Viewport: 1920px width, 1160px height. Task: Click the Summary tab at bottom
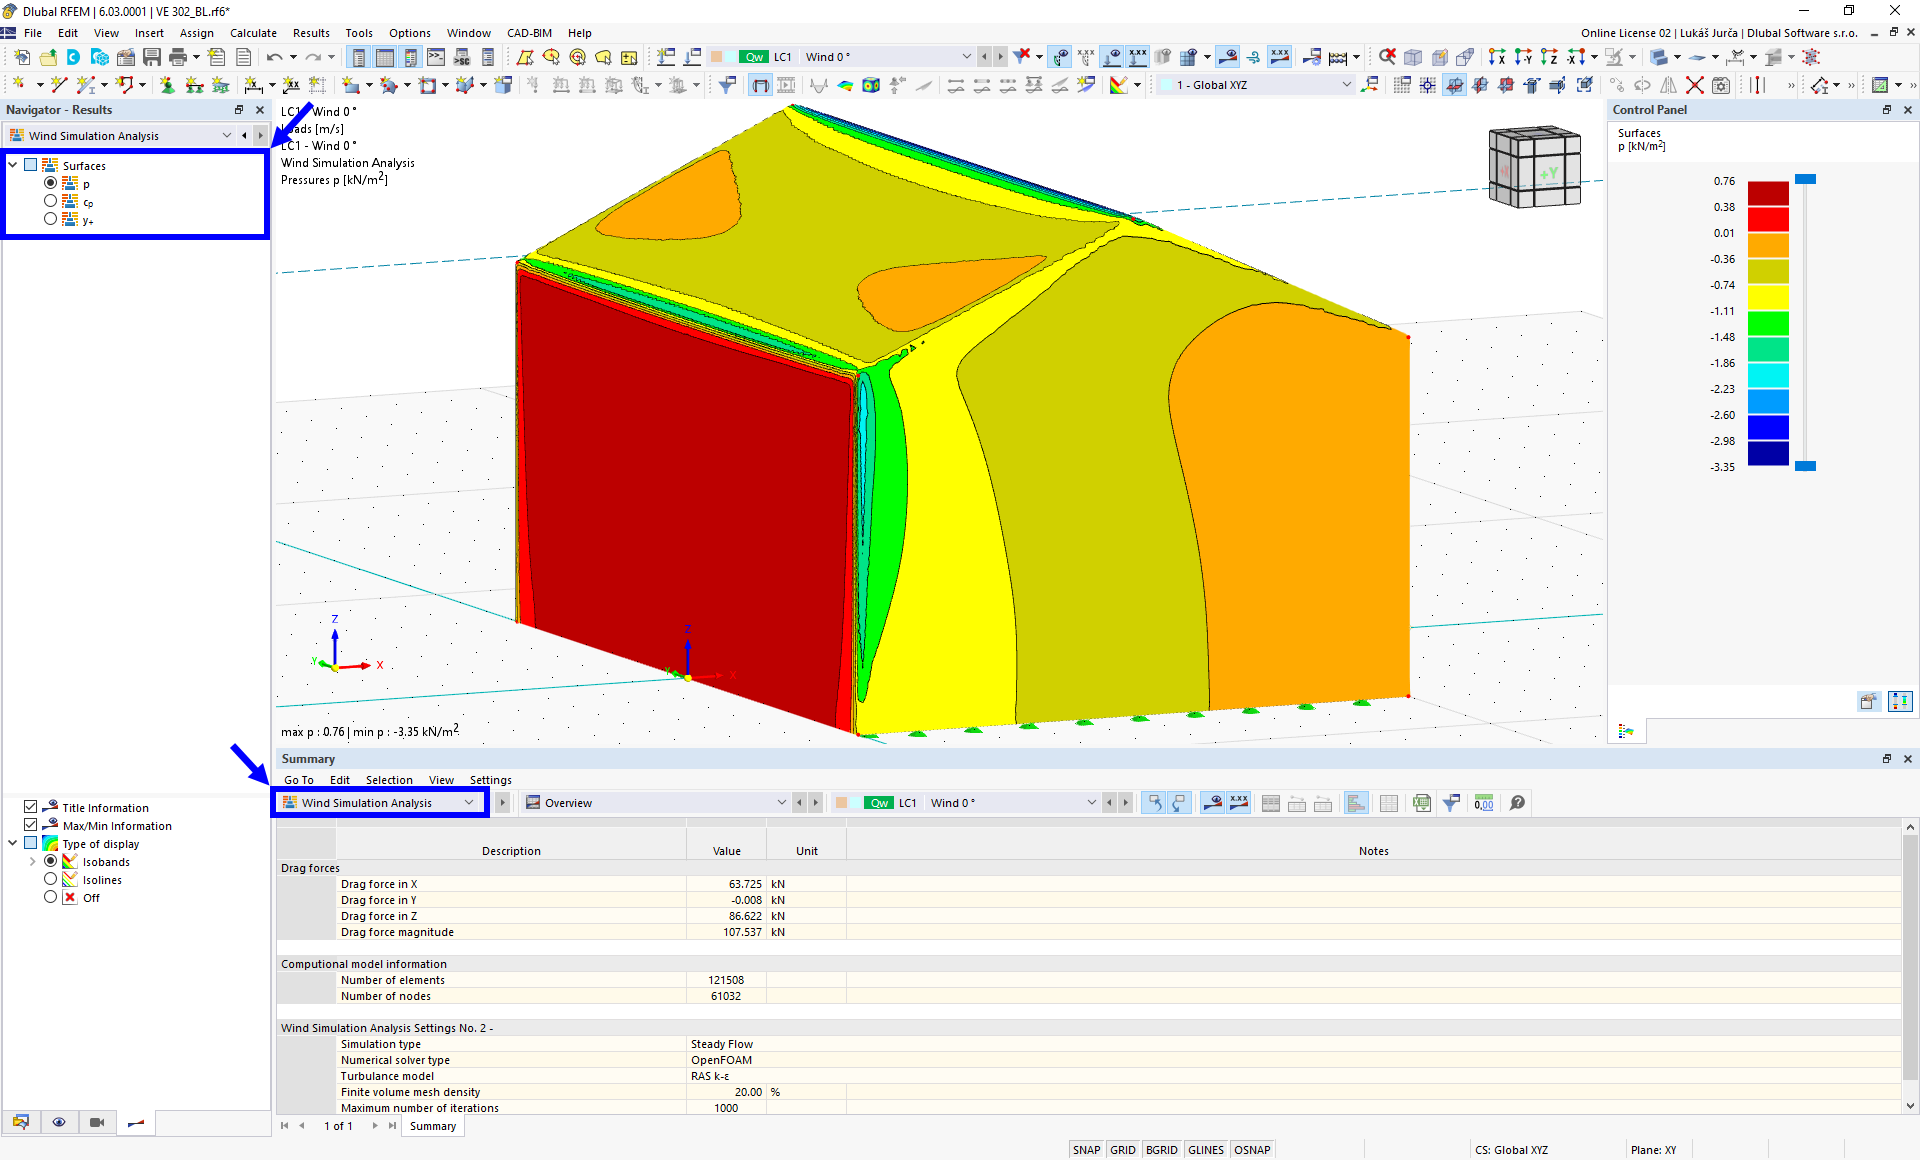point(432,1126)
